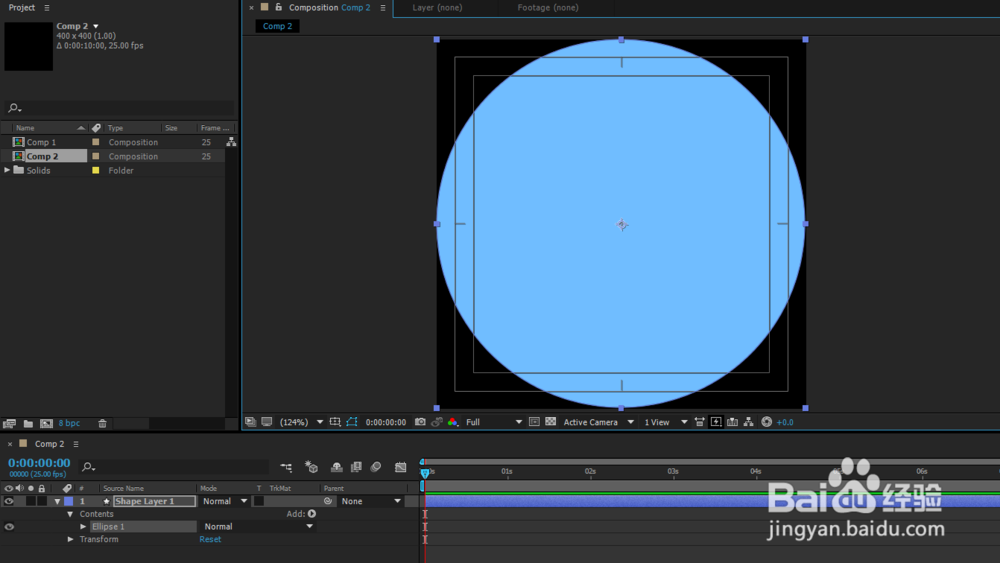Toggle Hide Shy Layers icon
1000x563 pixels.
(x=336, y=467)
